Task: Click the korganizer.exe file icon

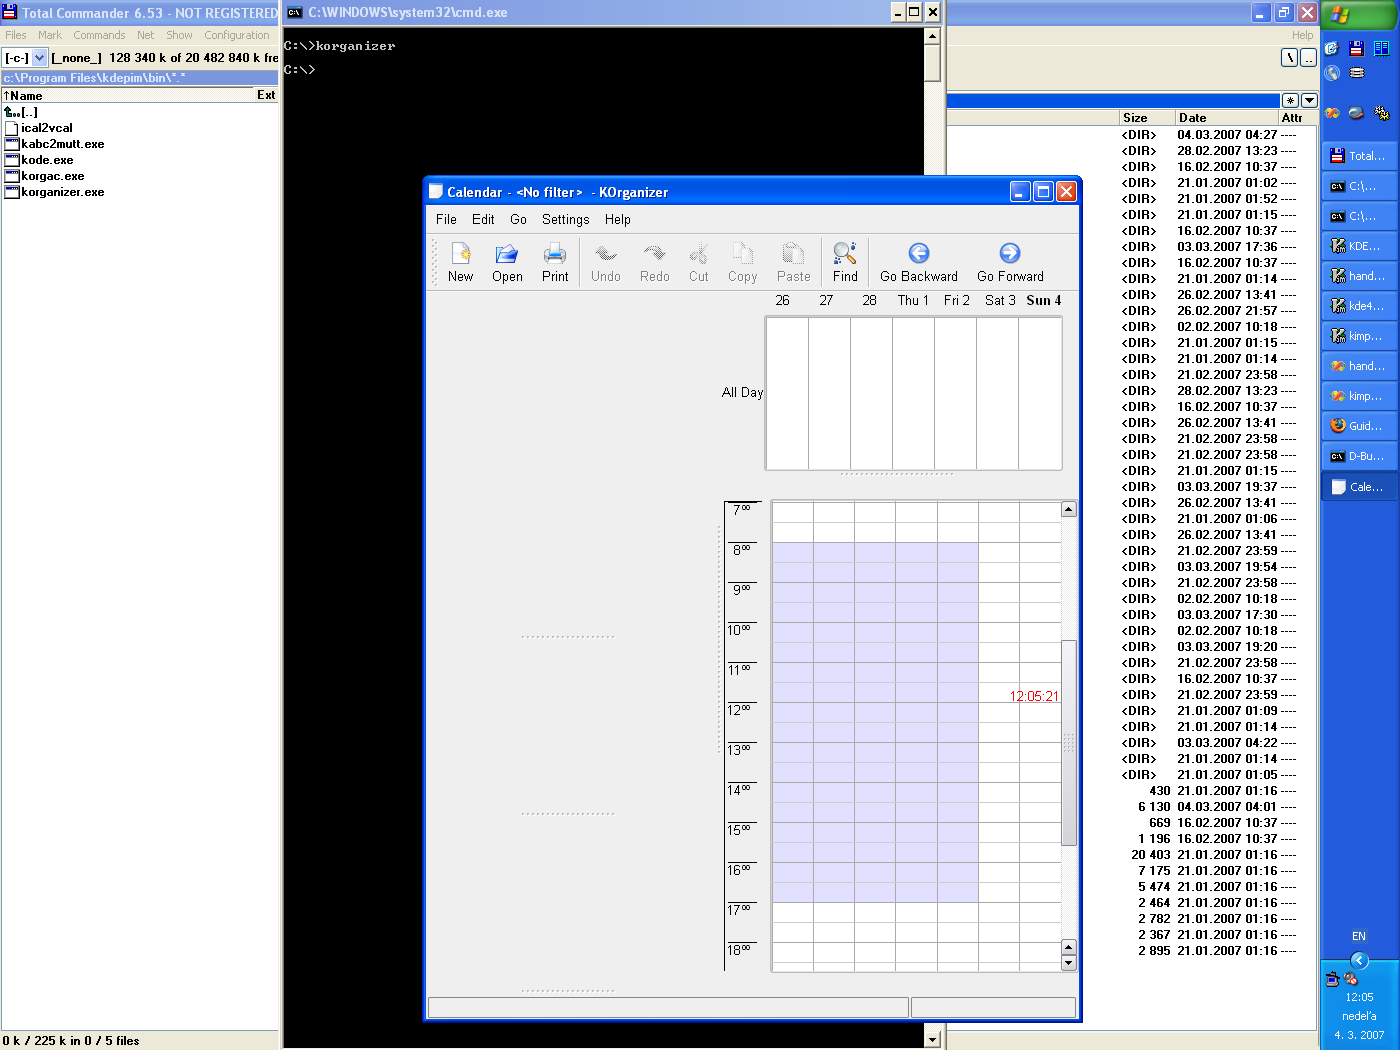Action: 12,192
